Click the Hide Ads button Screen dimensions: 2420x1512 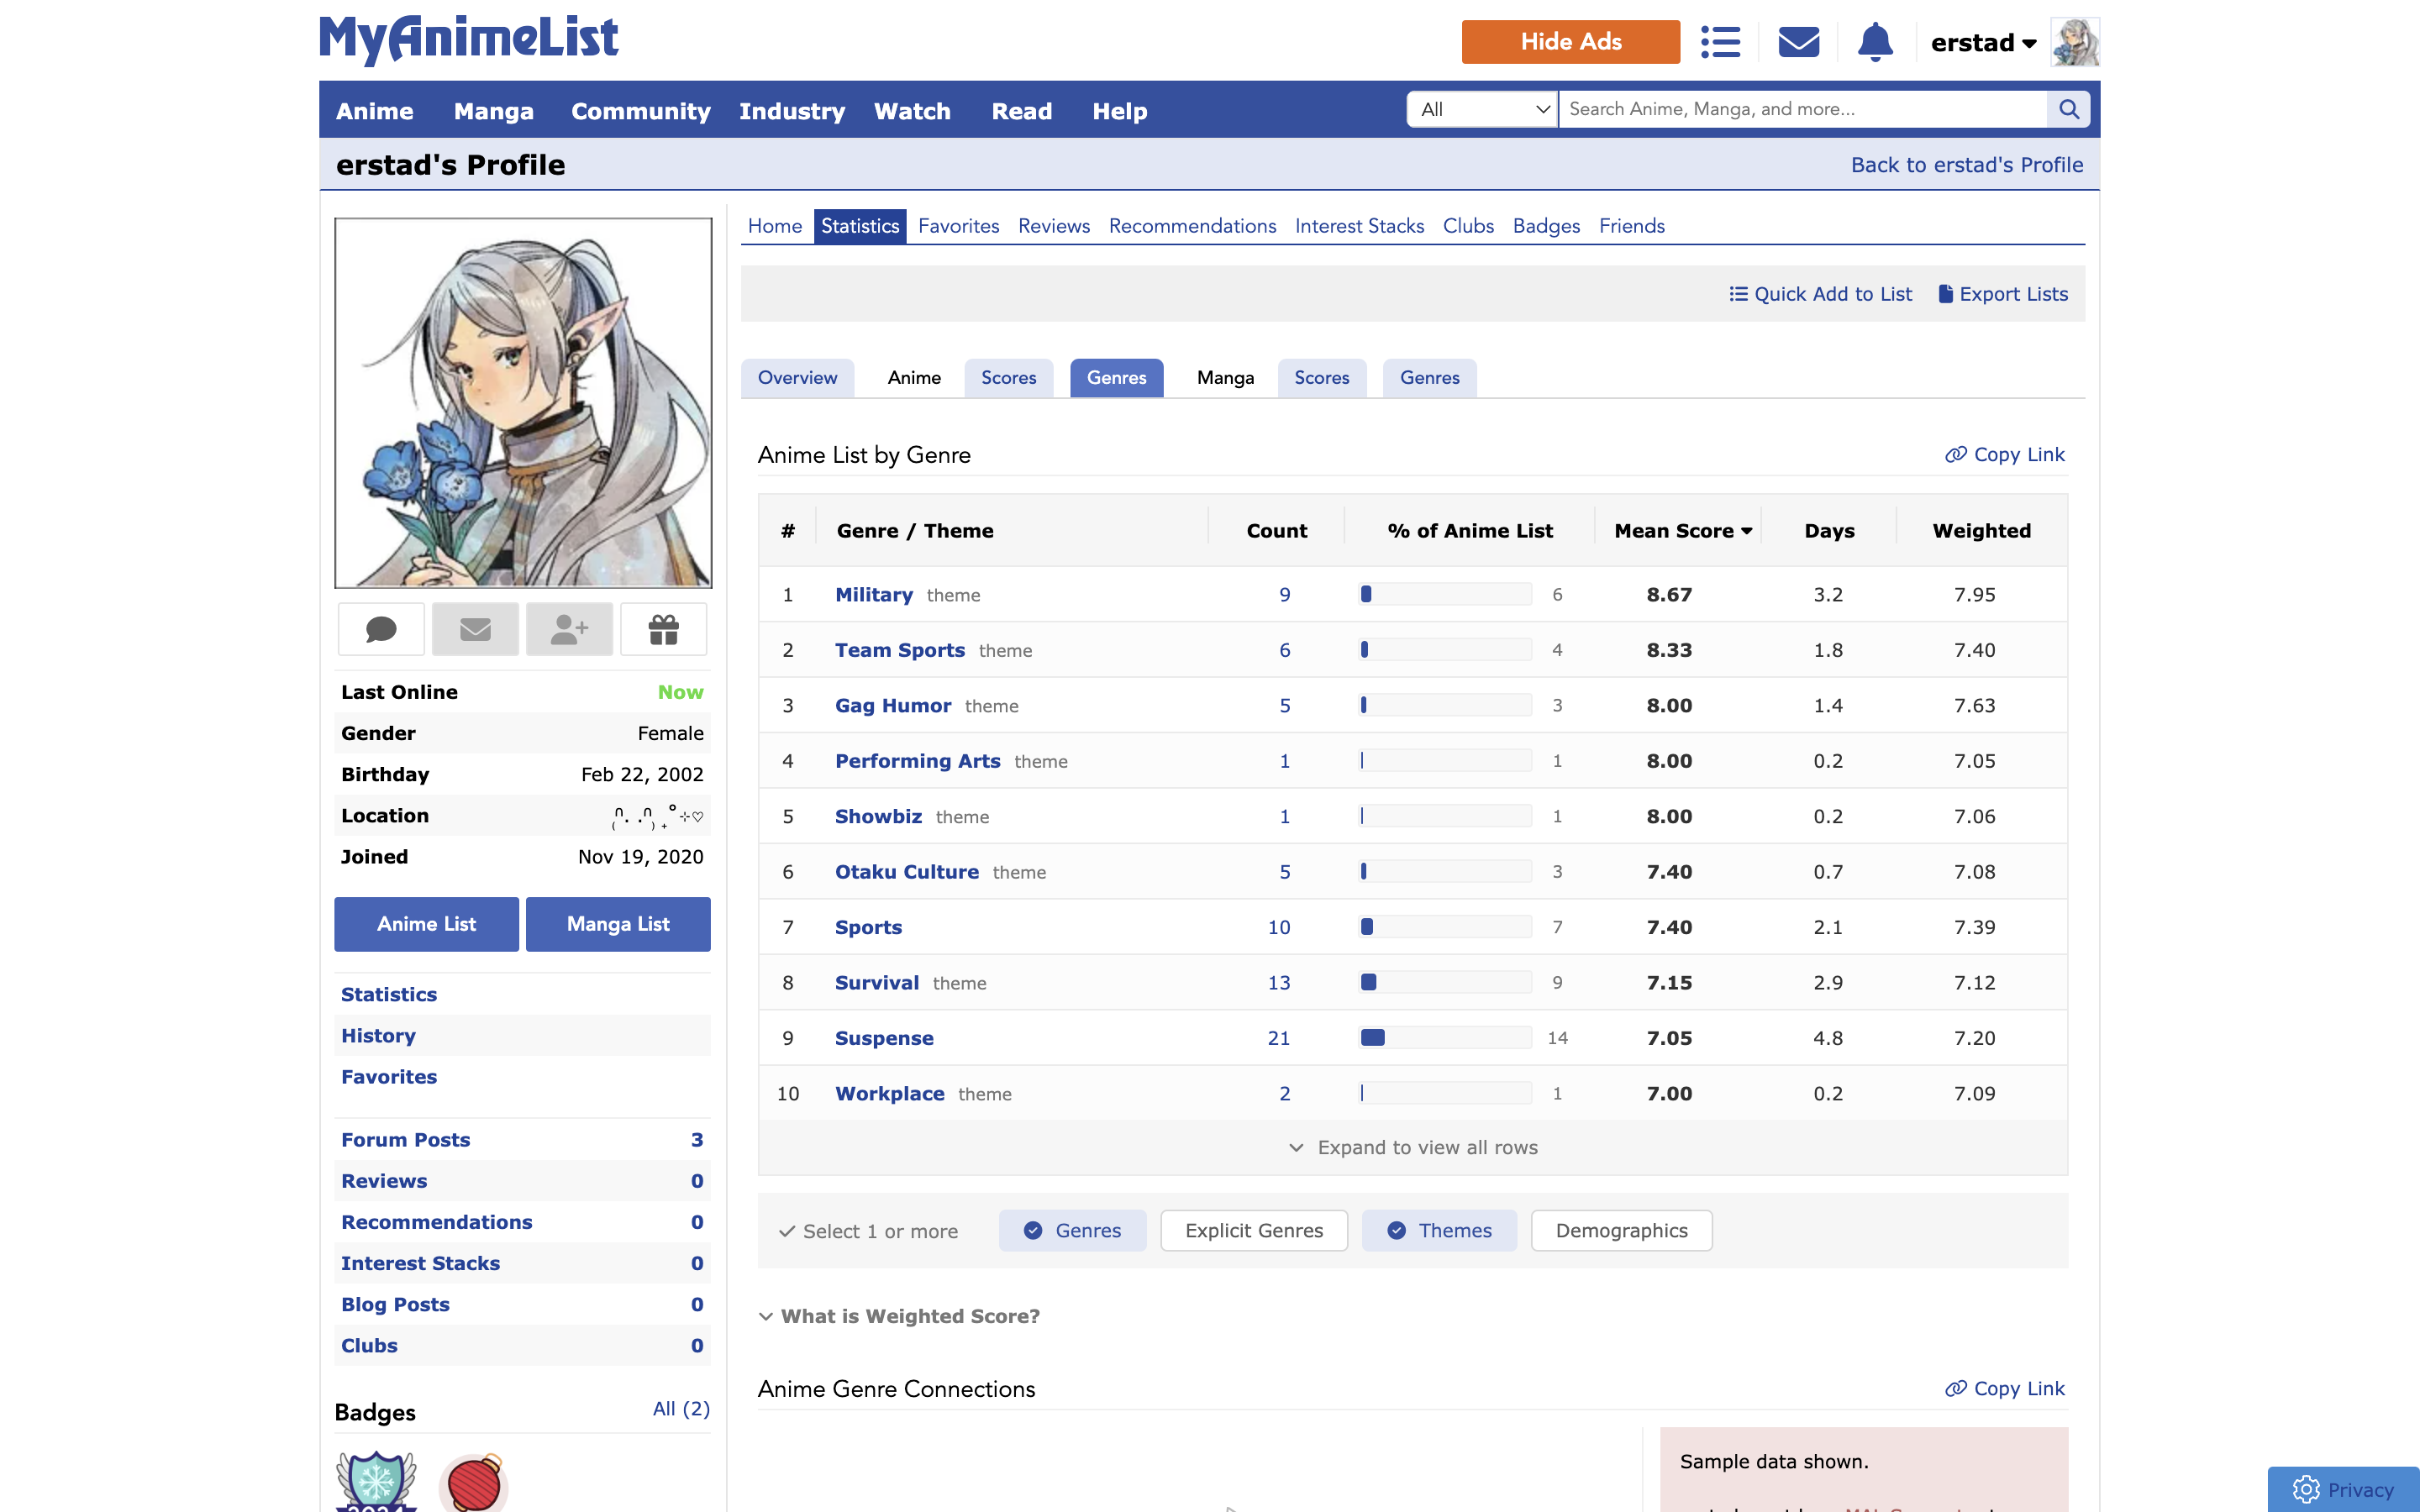[x=1570, y=42]
